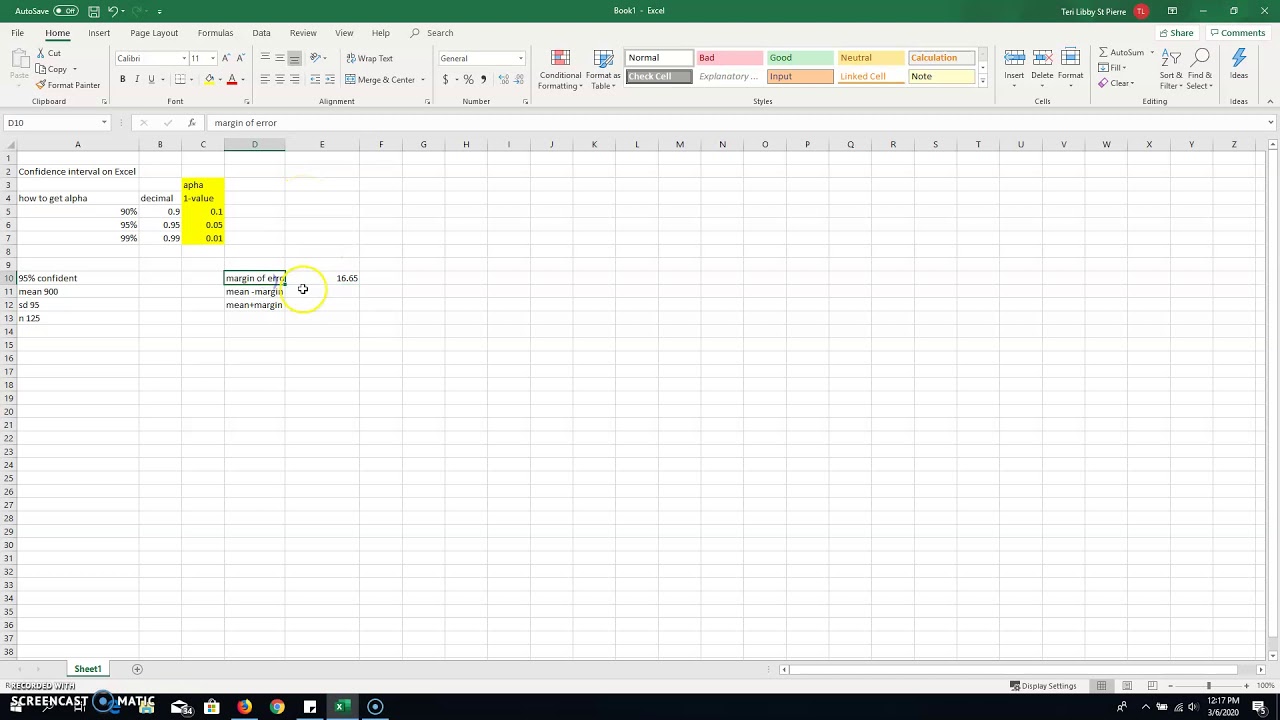Switch to the Review tab
The width and height of the screenshot is (1280, 720).
tap(303, 33)
